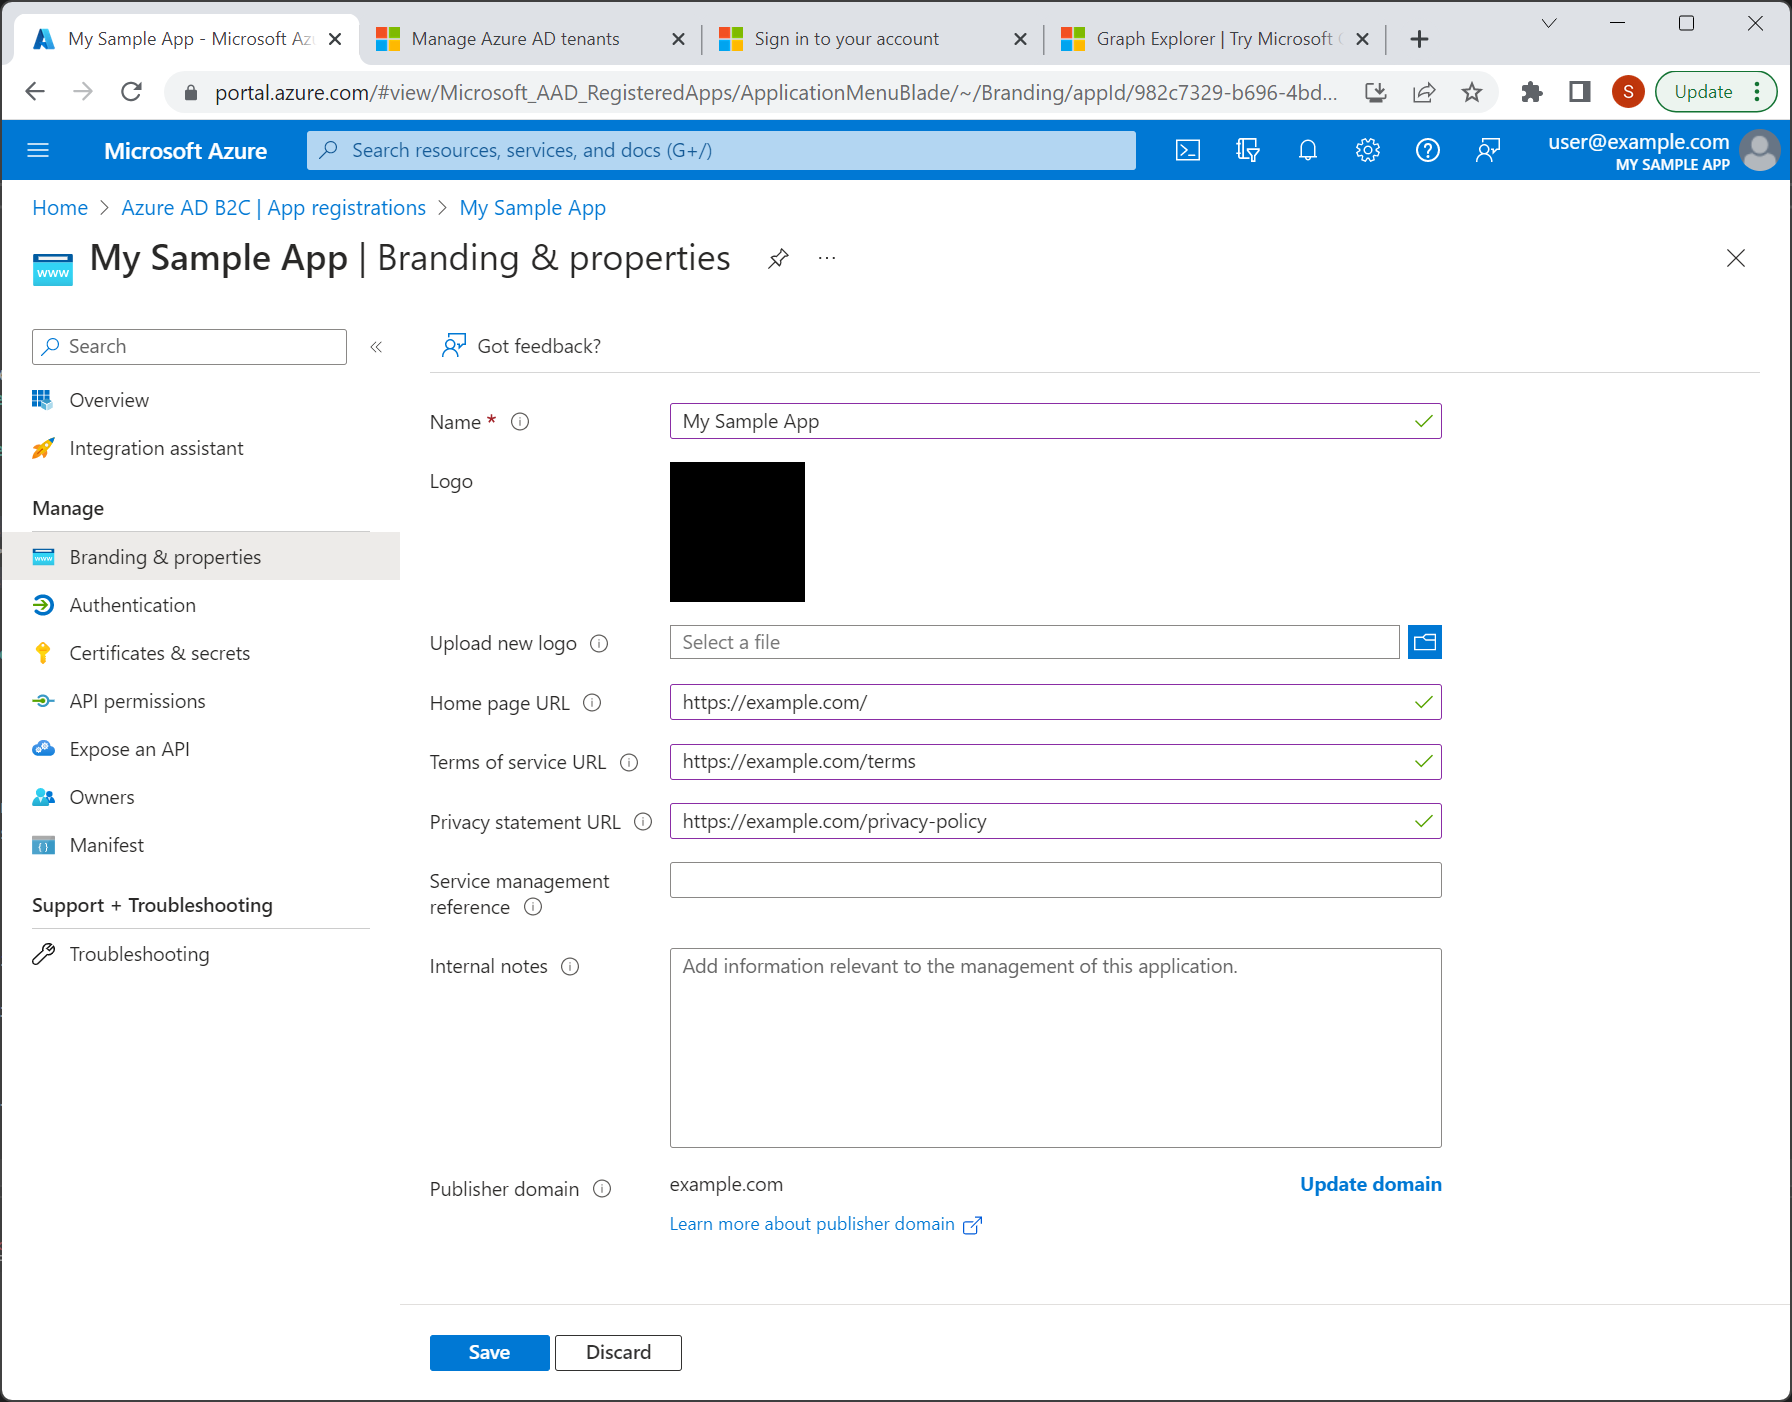Open the browser tab search chevron
Image resolution: width=1792 pixels, height=1402 pixels.
coord(1548,22)
